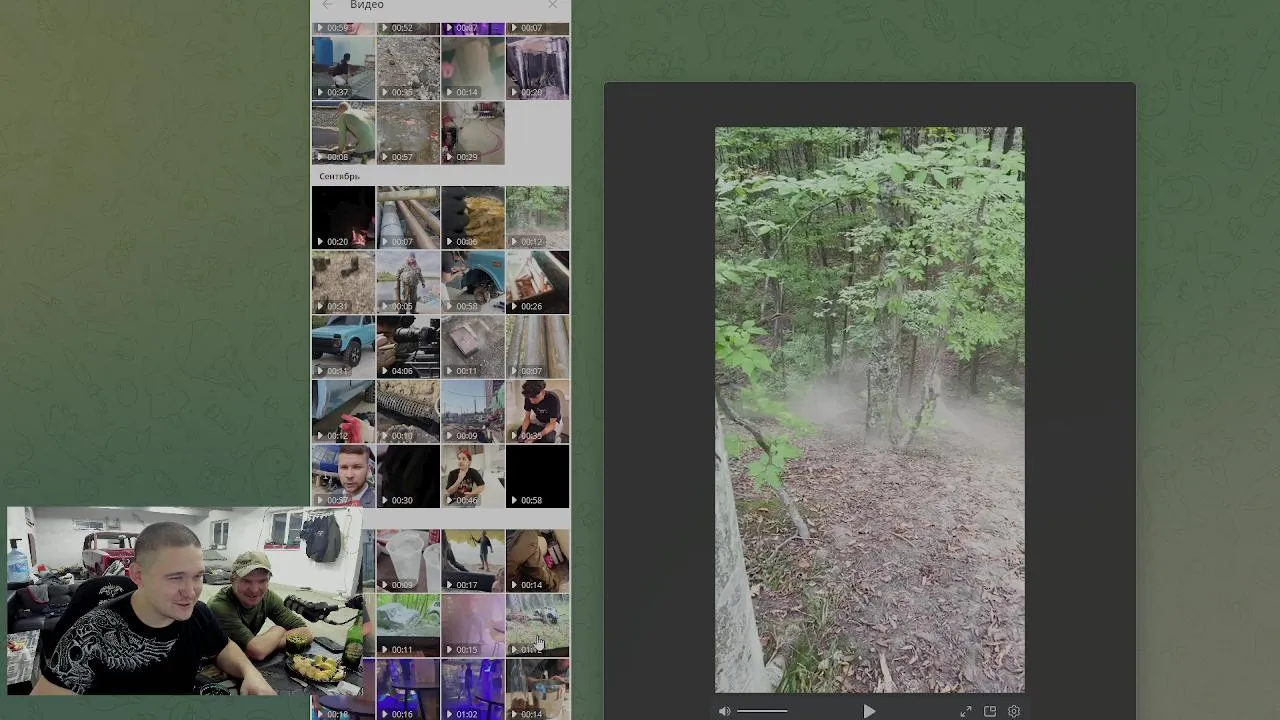The width and height of the screenshot is (1280, 720).
Task: Open the 00:07 video of stacked pipes
Action: [x=408, y=217]
